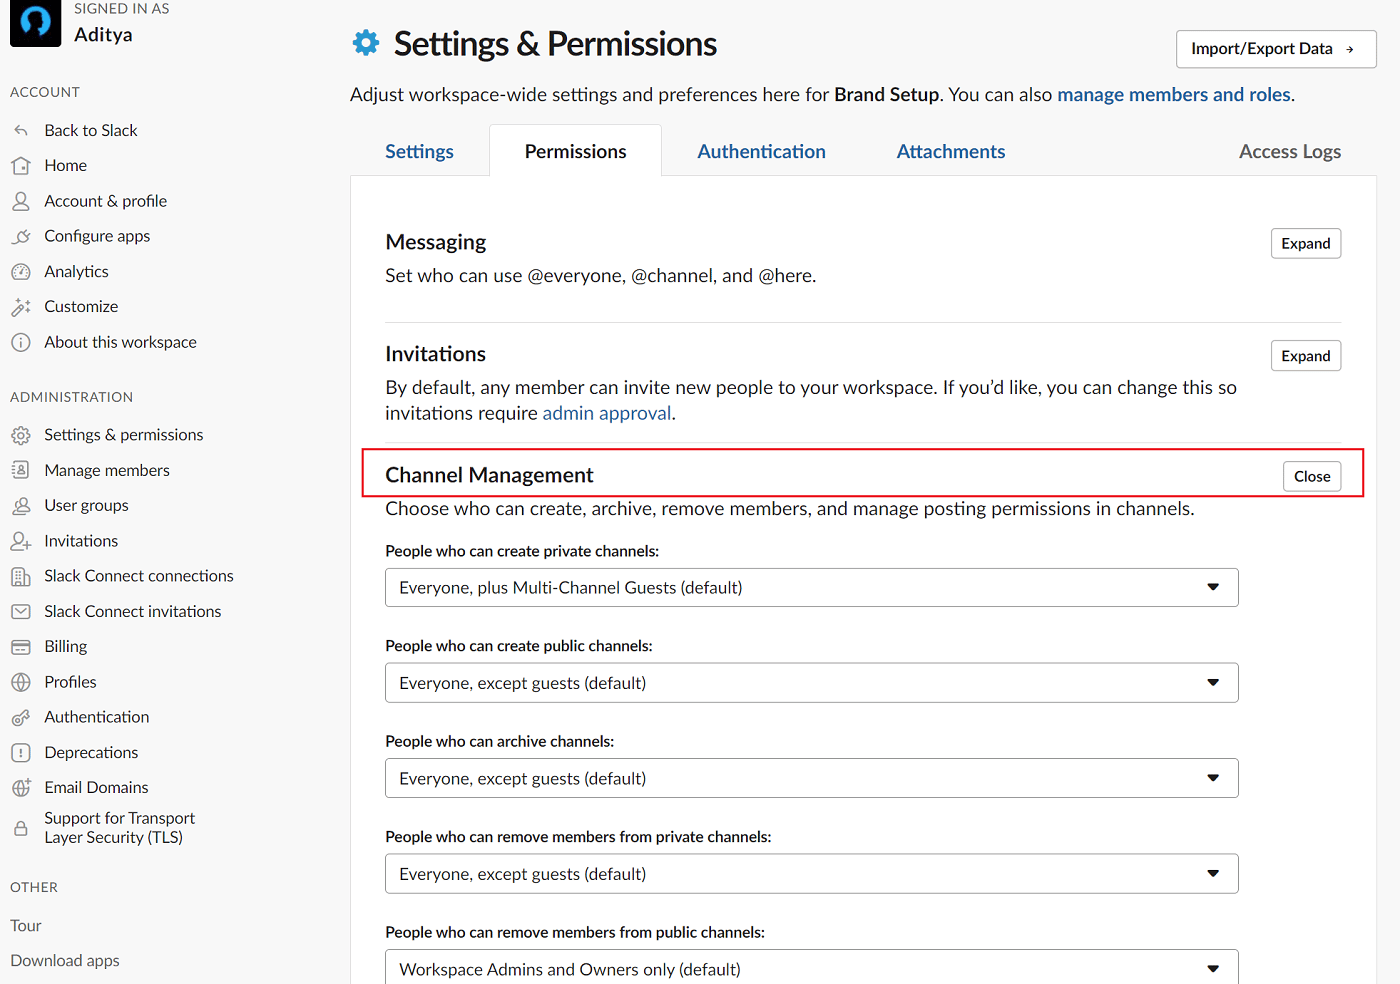Open remove members from private channels dropdown
The width and height of the screenshot is (1400, 984).
812,874
